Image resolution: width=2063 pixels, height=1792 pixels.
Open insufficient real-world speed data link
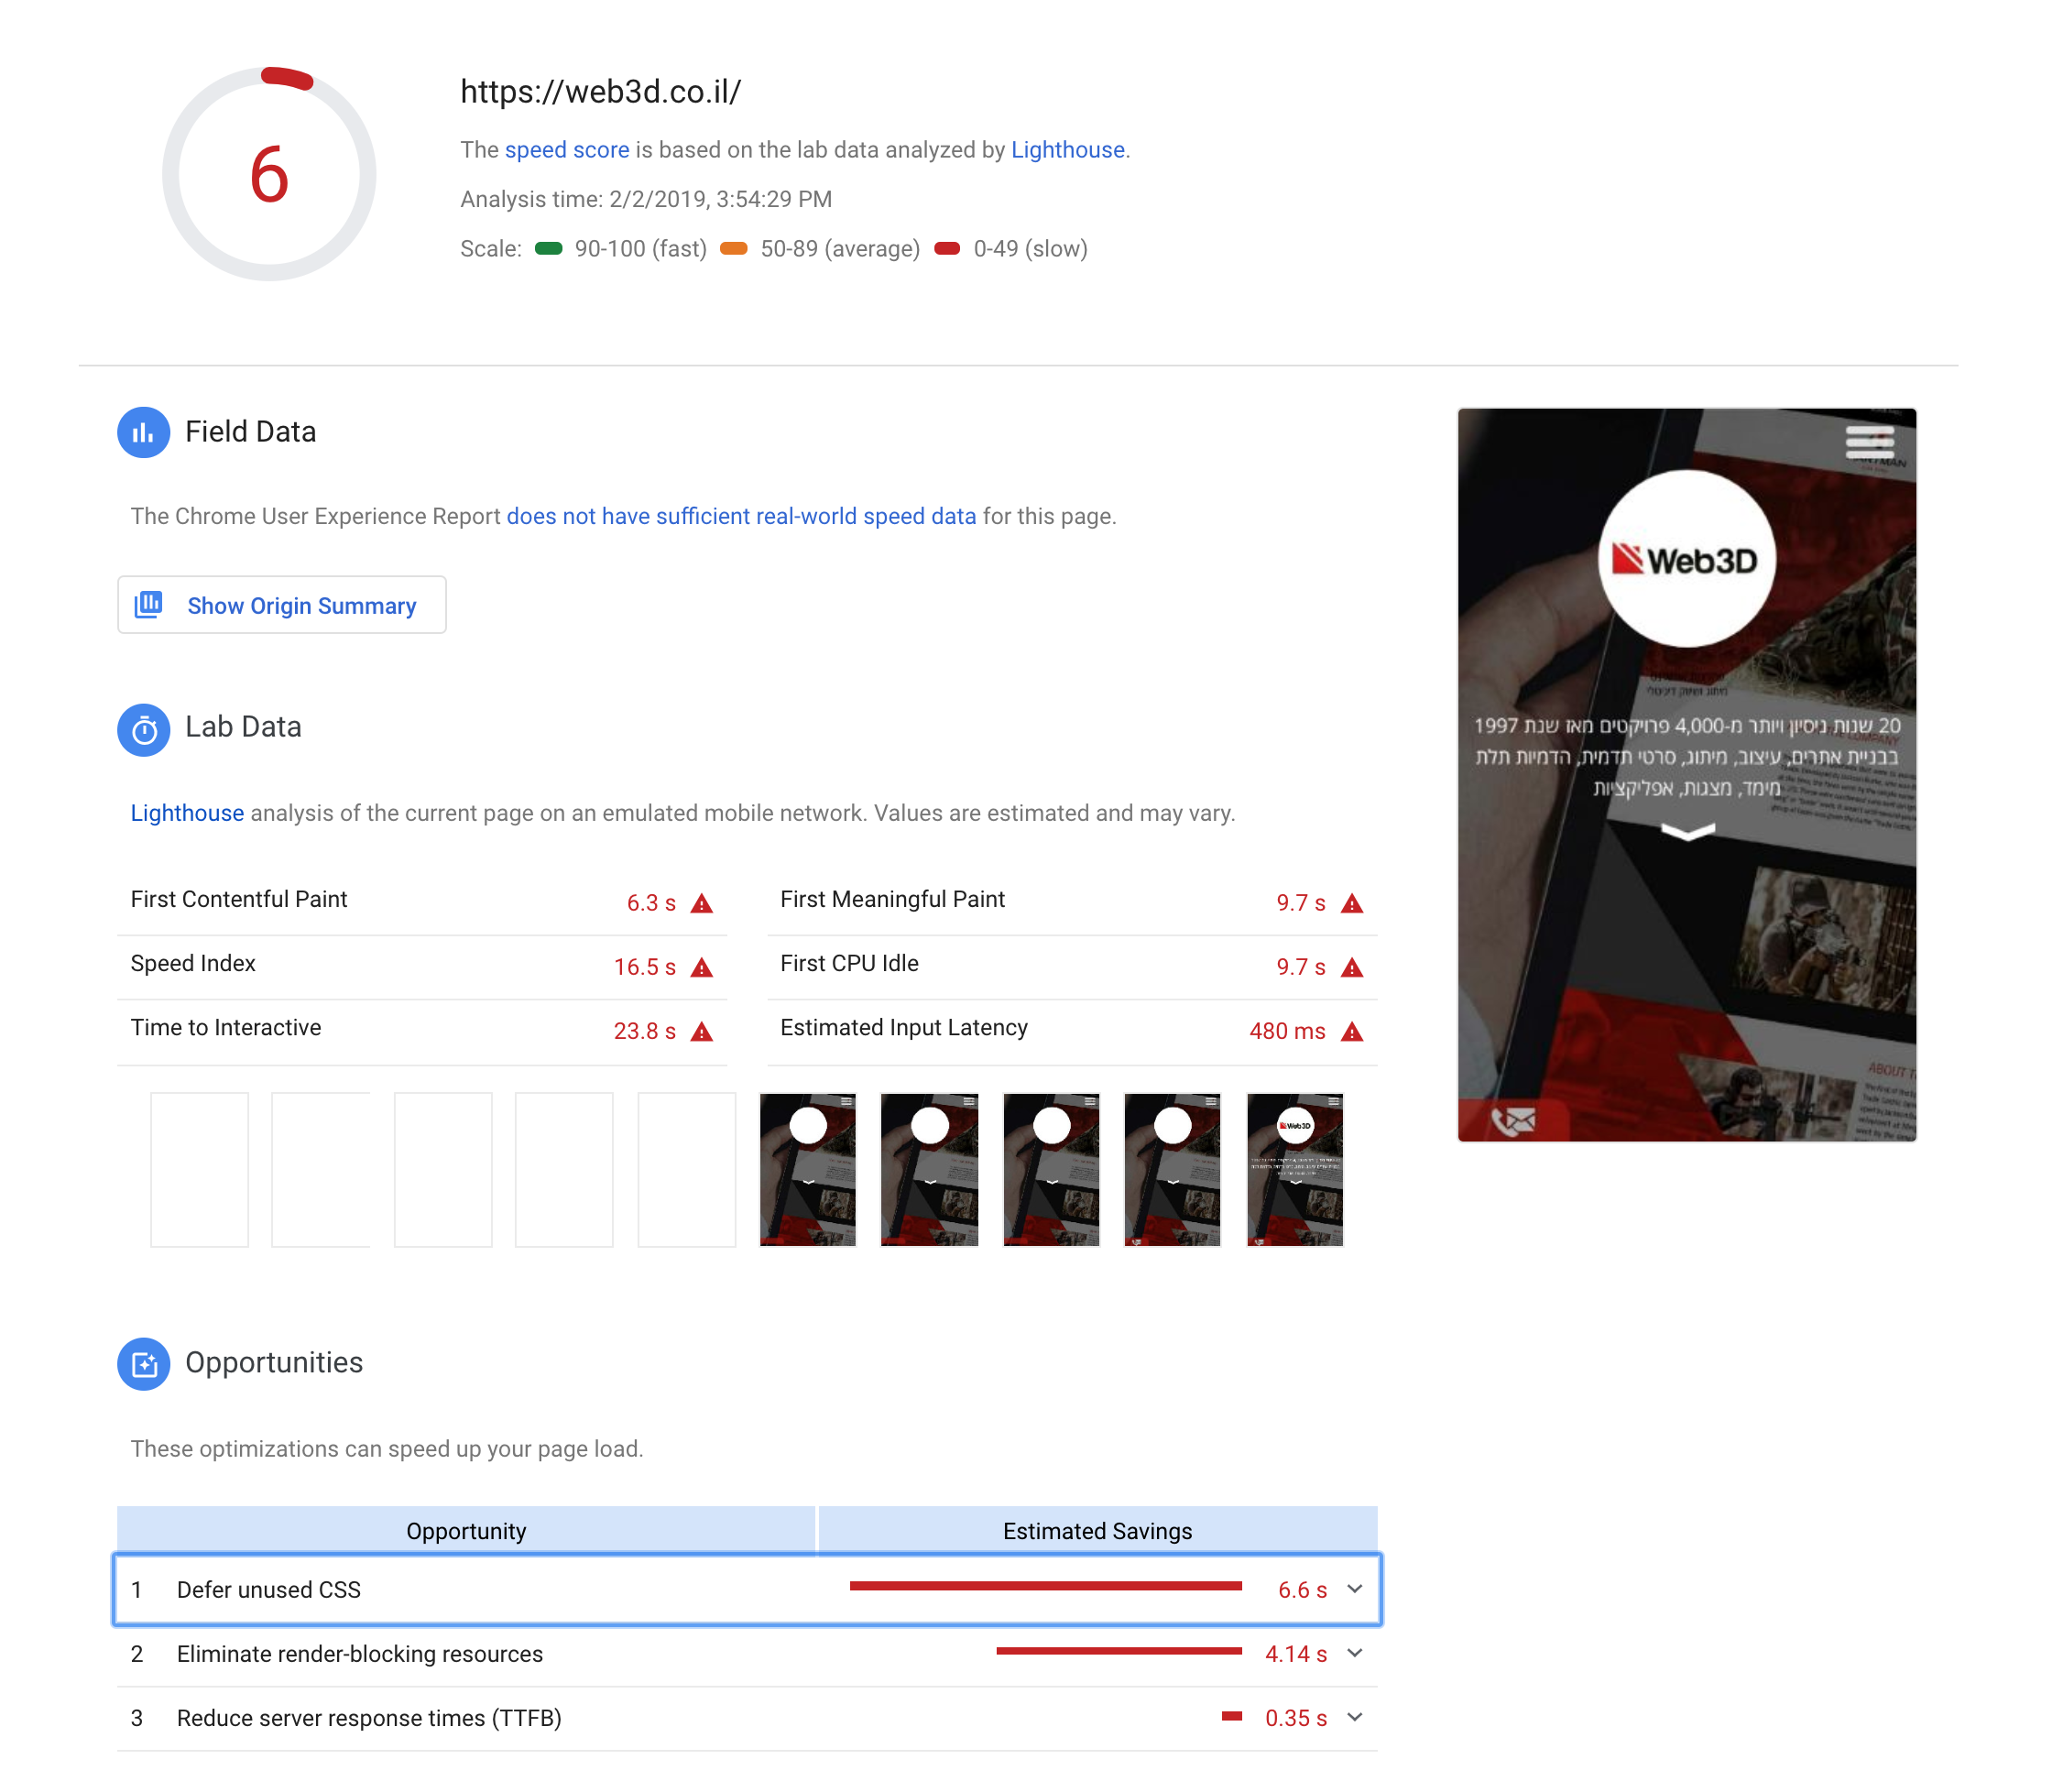pos(741,517)
